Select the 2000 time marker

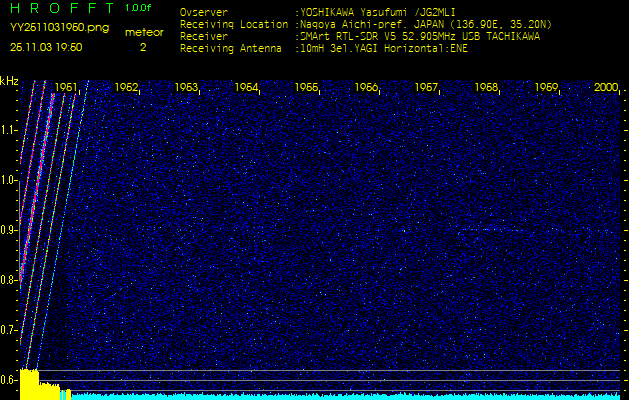coord(606,88)
